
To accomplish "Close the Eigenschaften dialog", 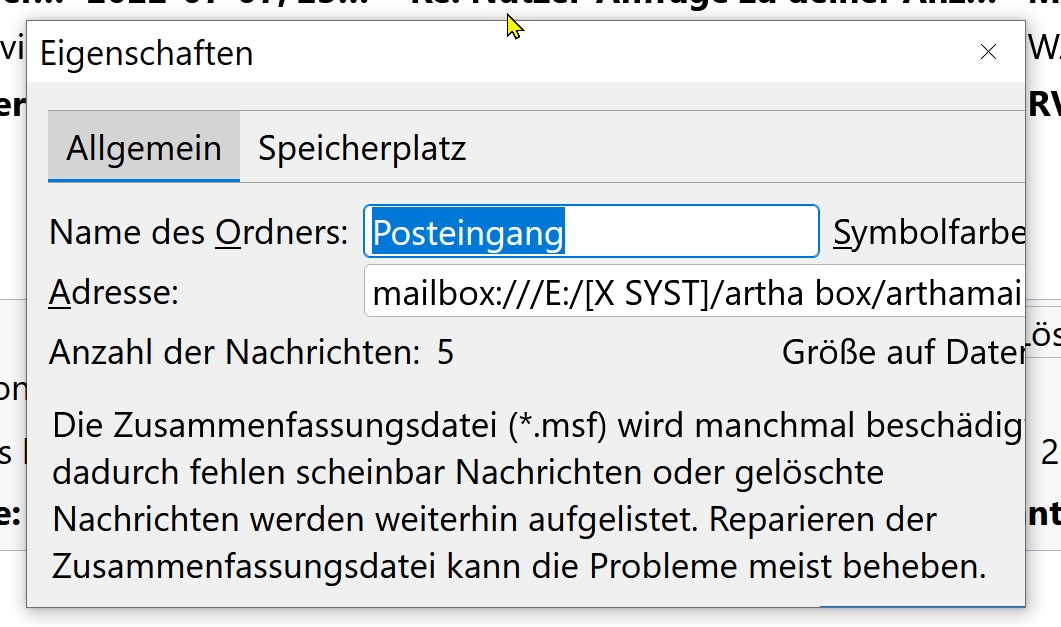I will pyautogui.click(x=988, y=52).
